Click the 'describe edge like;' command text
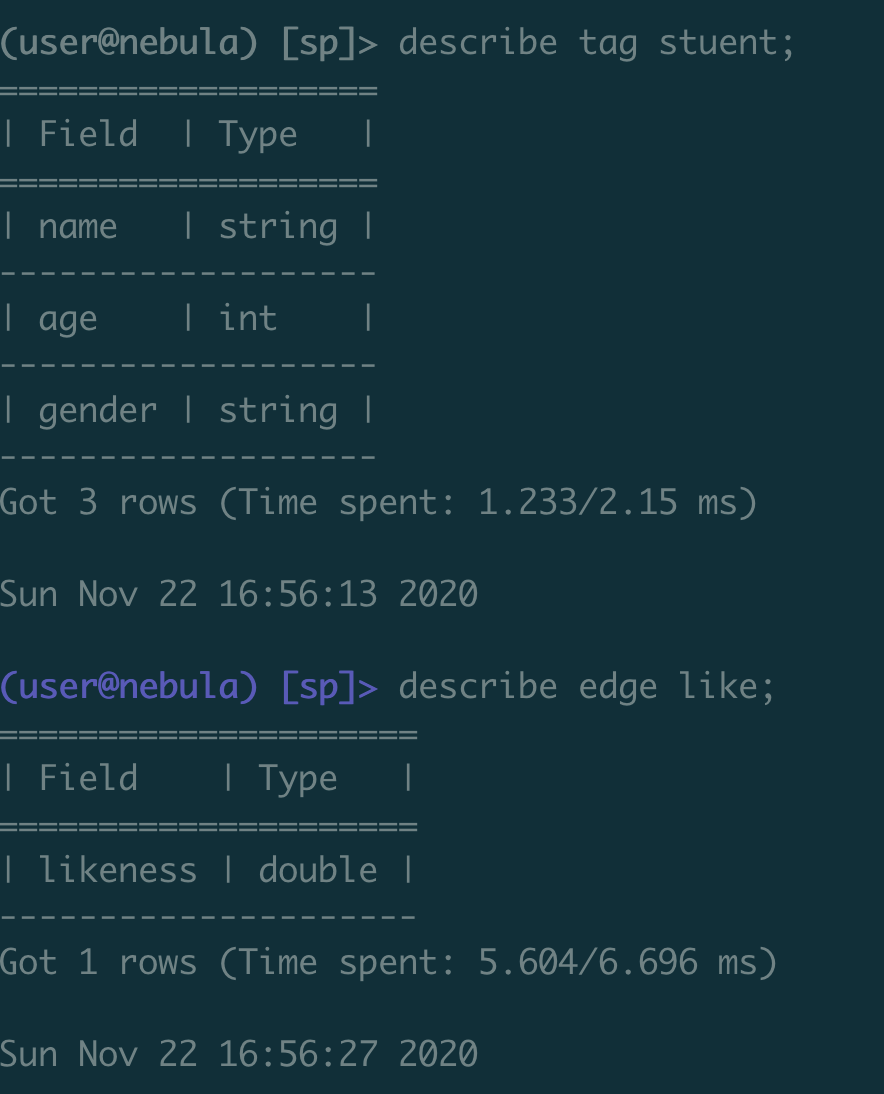The height and width of the screenshot is (1094, 884). [586, 687]
